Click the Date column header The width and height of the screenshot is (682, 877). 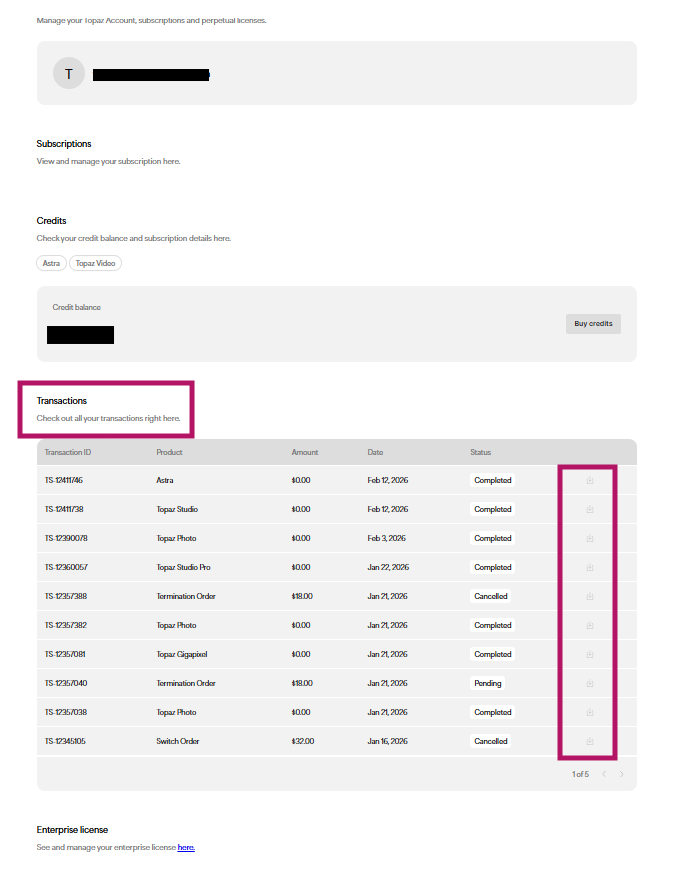click(x=375, y=452)
